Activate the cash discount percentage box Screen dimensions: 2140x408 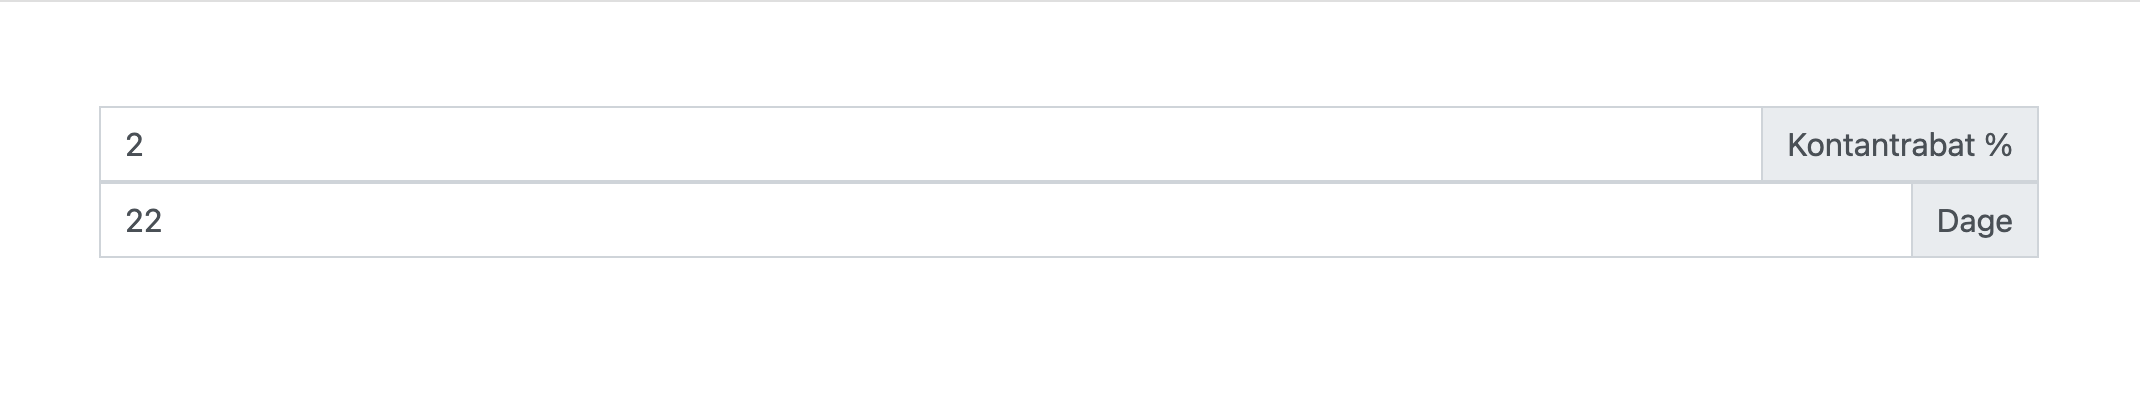931,145
